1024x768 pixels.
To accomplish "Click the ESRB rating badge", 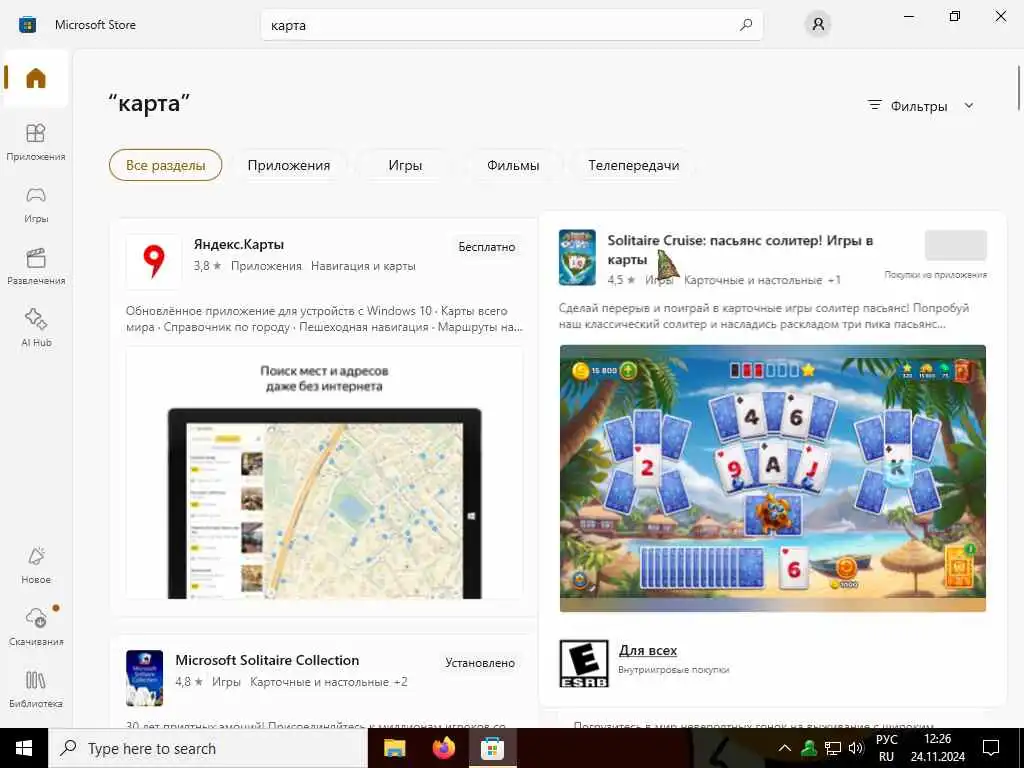I will click(584, 664).
